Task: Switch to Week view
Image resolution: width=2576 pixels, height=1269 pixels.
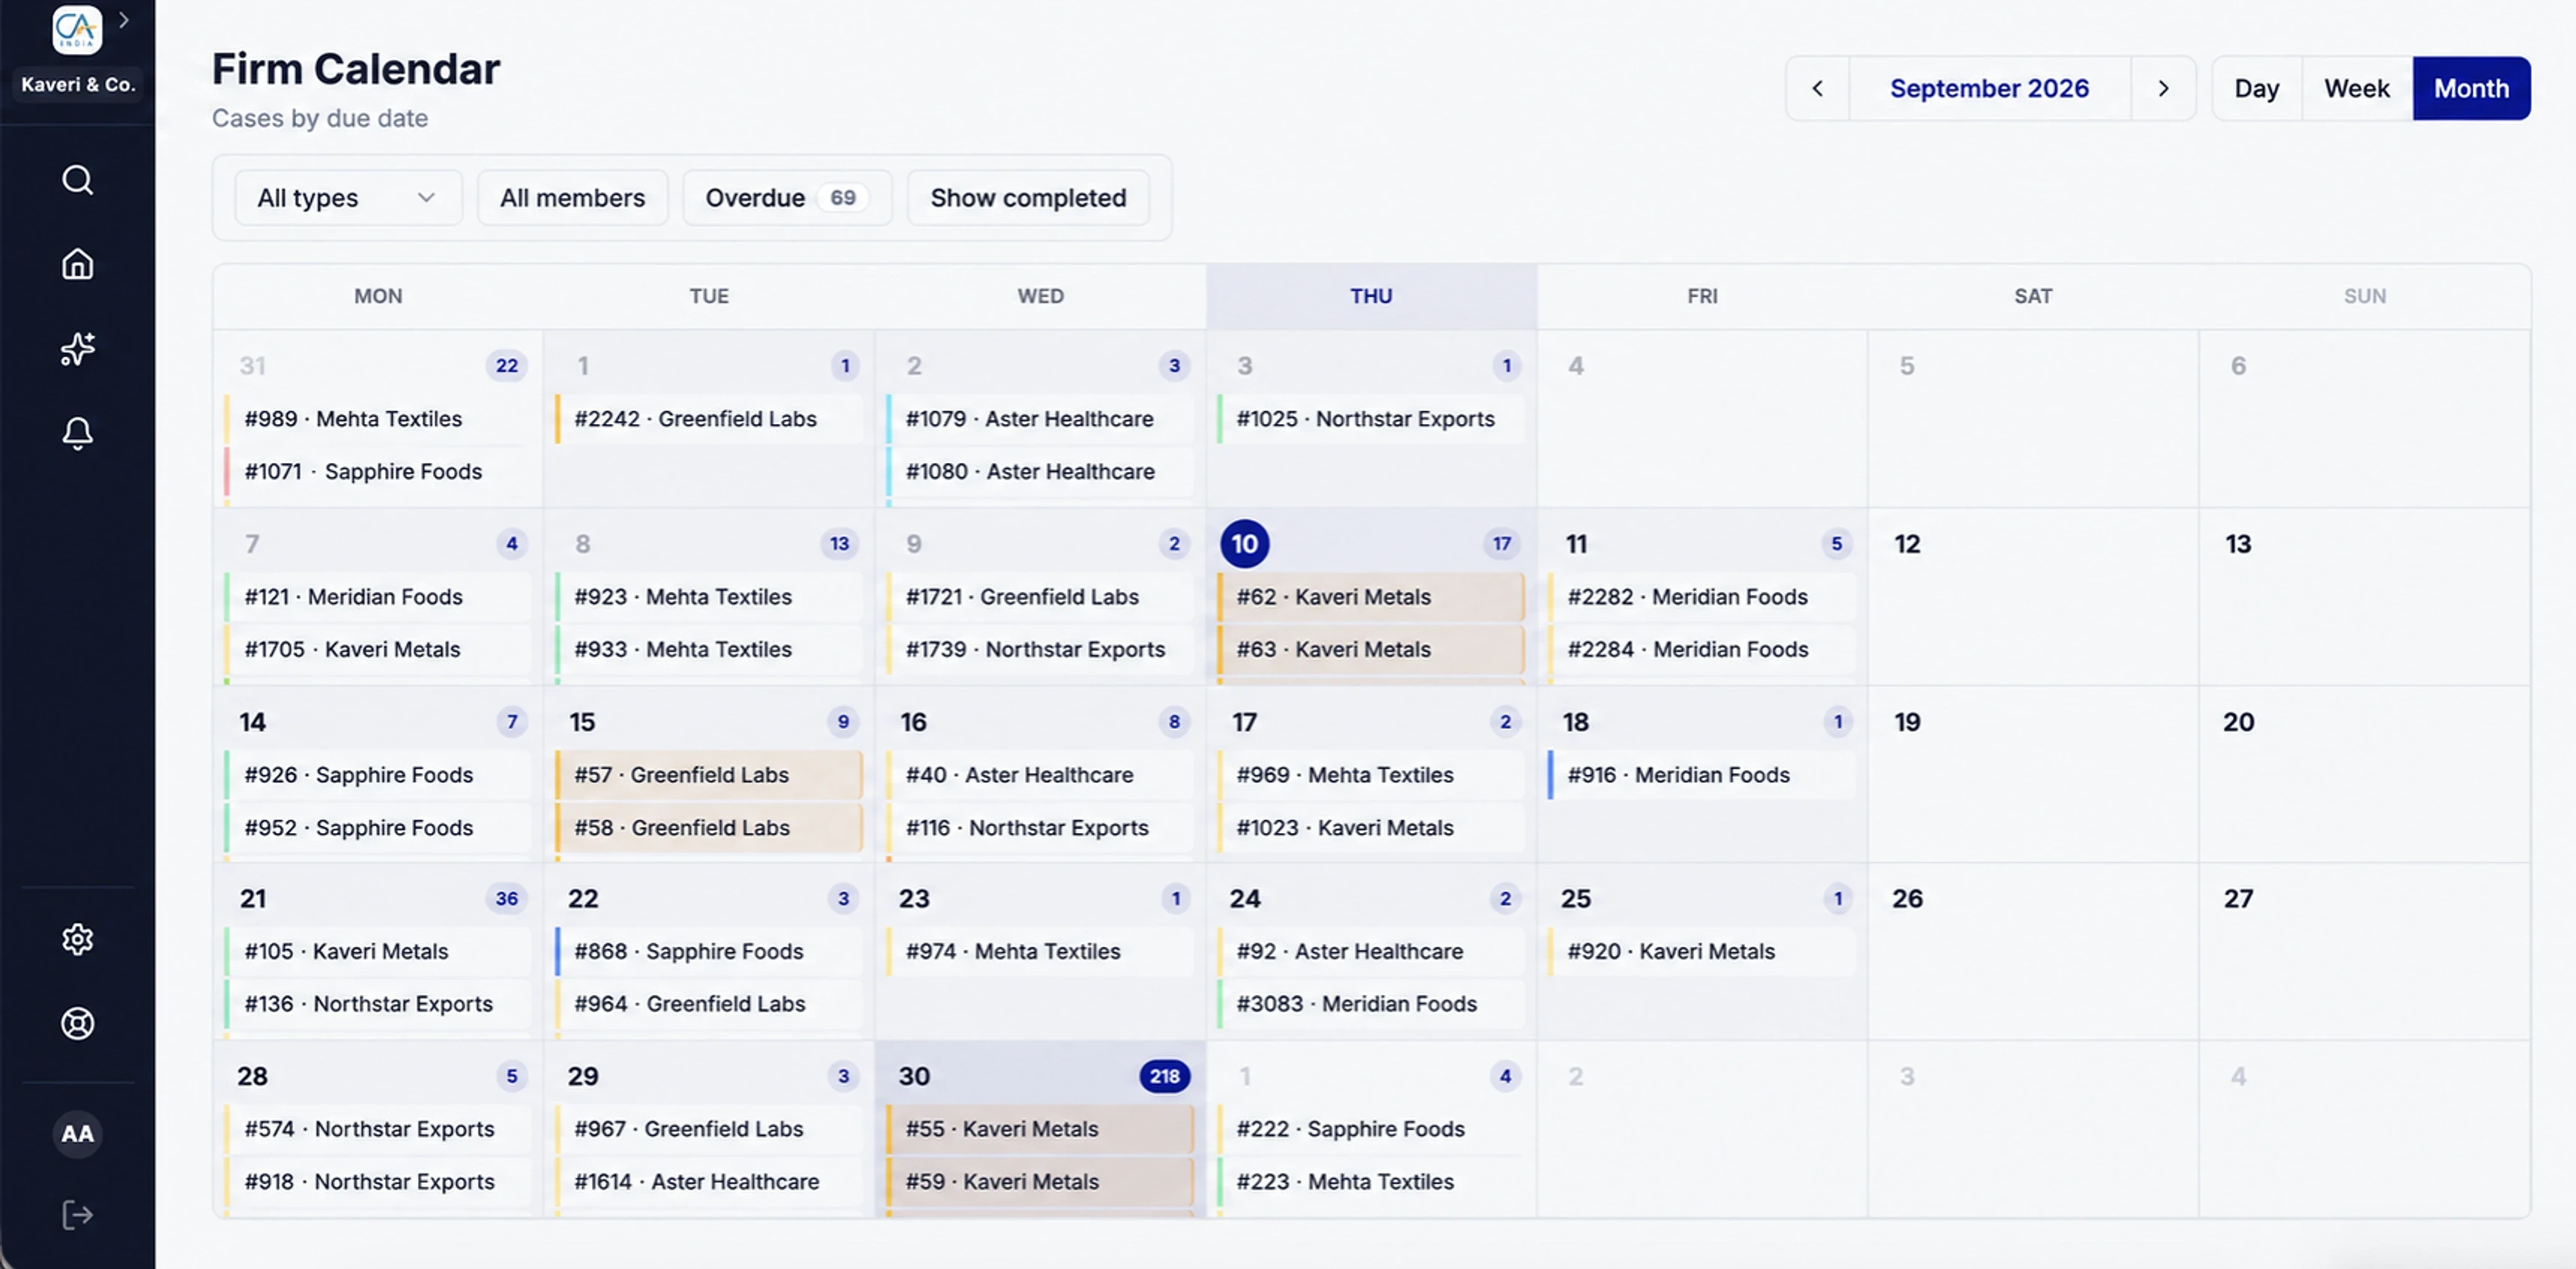Action: [x=2356, y=89]
